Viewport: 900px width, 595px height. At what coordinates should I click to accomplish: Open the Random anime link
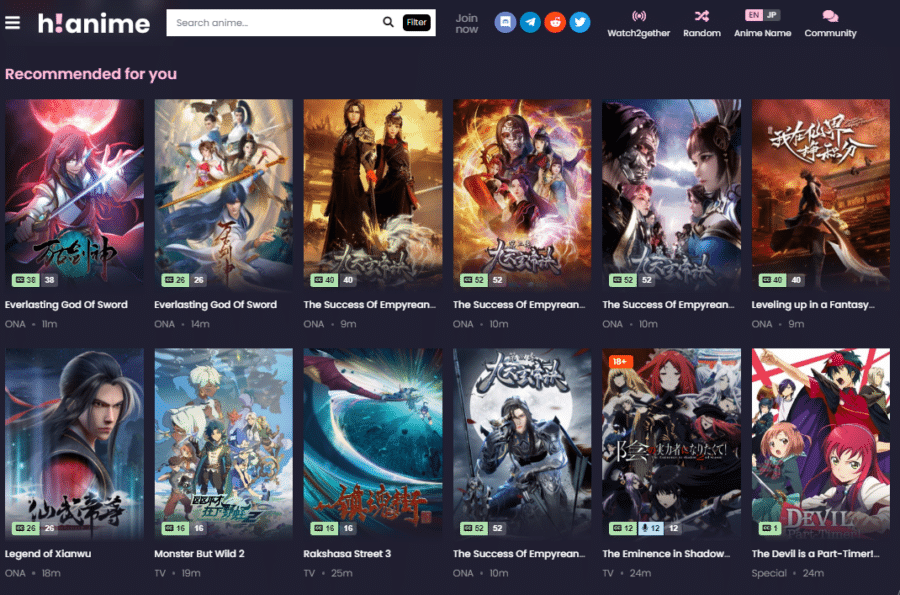[x=701, y=33]
